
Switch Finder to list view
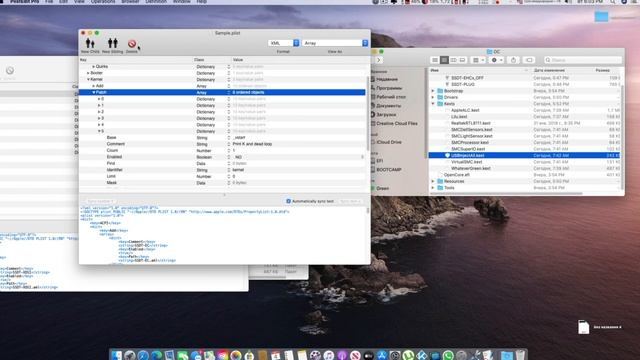(444, 60)
